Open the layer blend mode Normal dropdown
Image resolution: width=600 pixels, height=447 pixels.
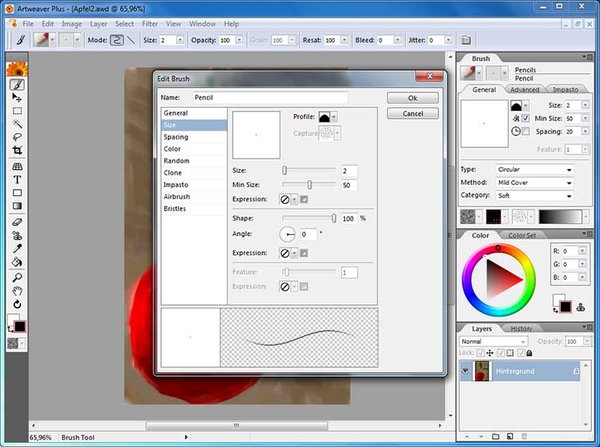[x=494, y=341]
